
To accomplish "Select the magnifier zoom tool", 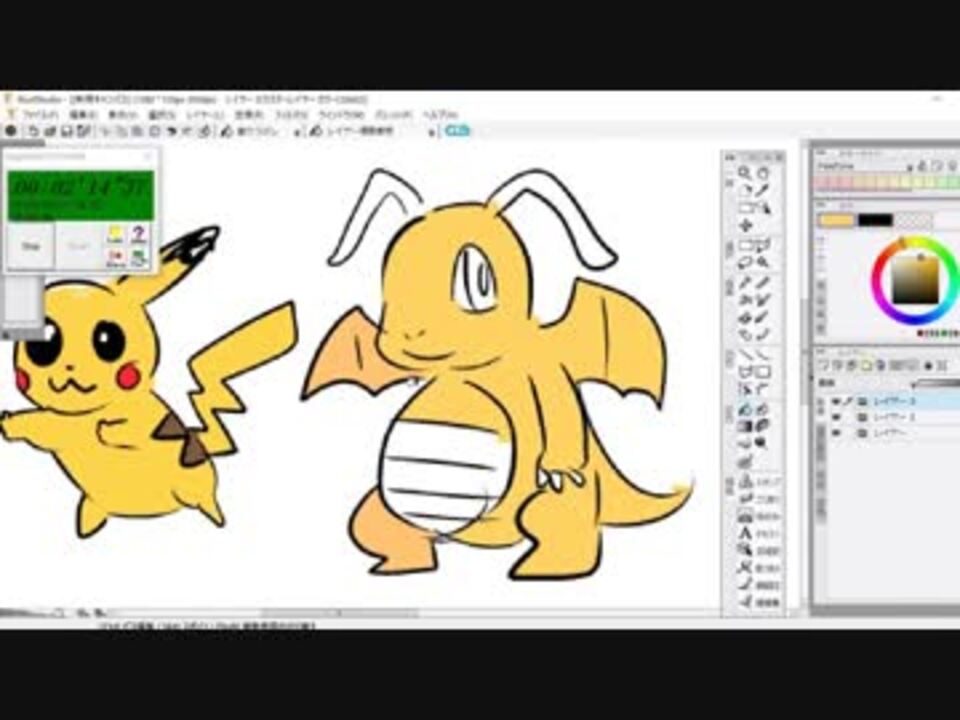I will [744, 173].
